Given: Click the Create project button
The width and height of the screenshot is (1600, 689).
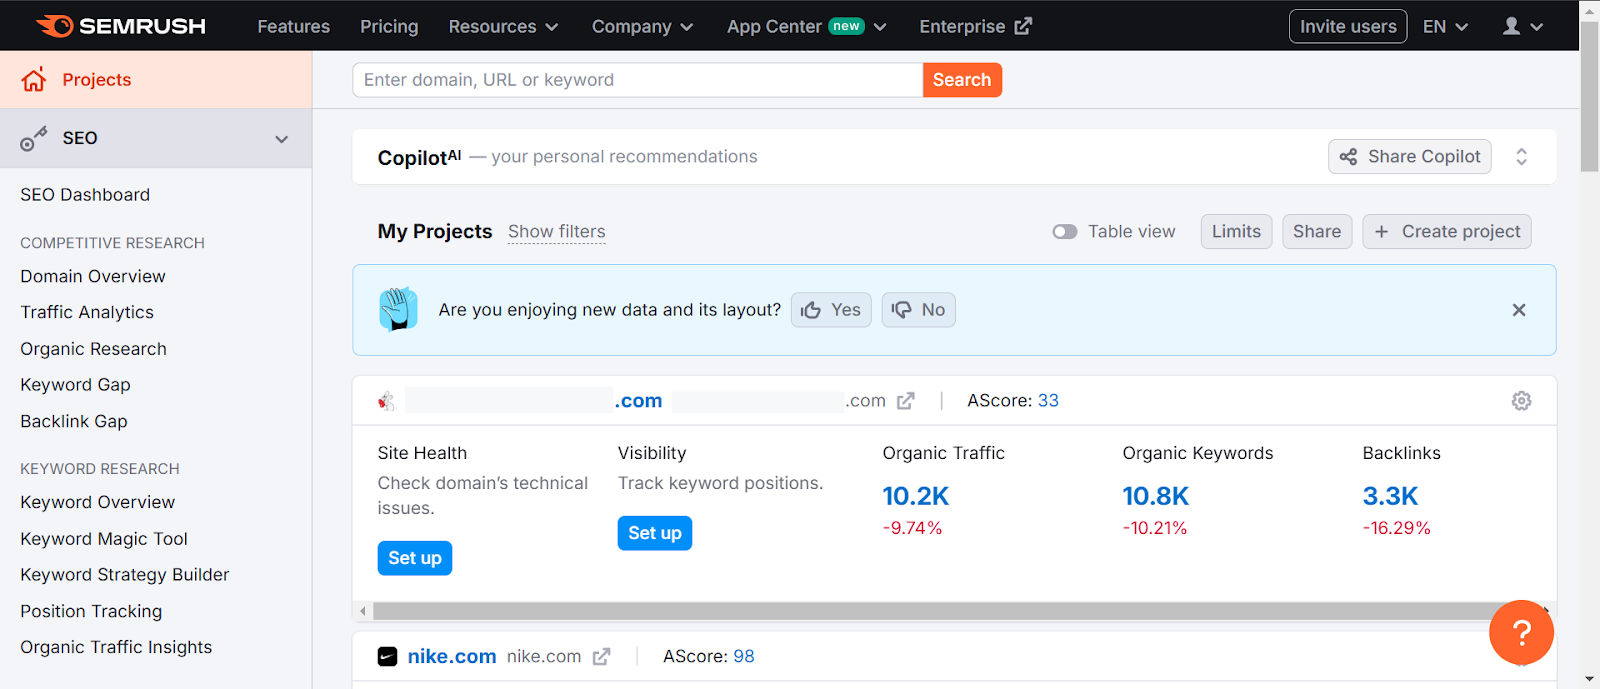Looking at the screenshot, I should (x=1446, y=232).
